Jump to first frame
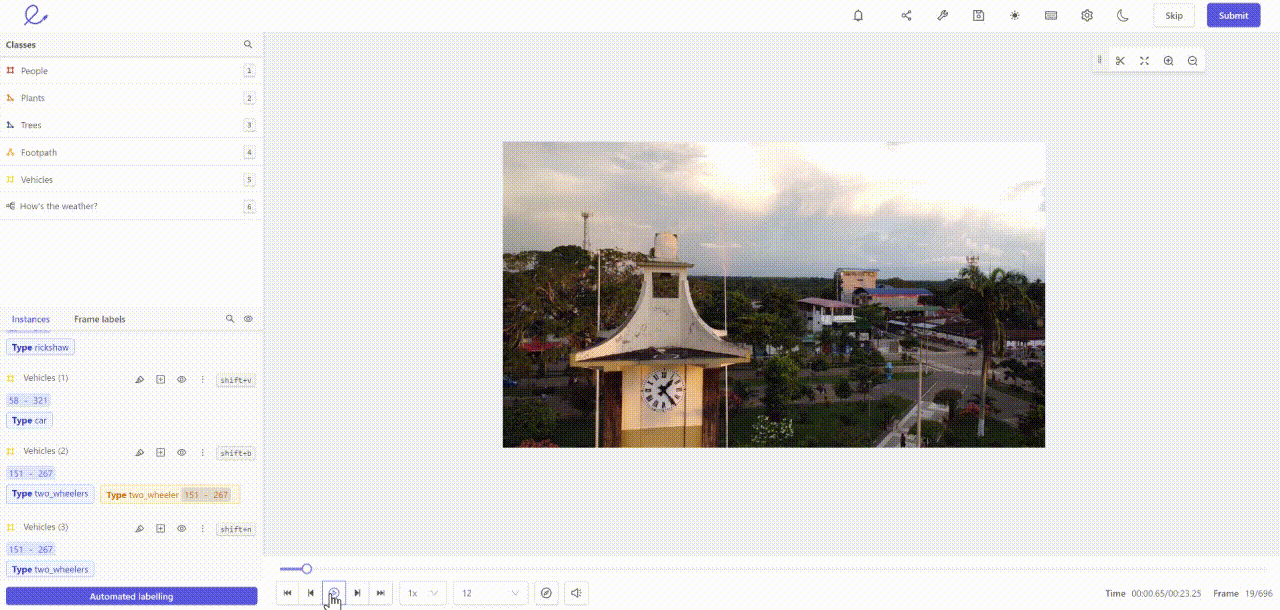 click(287, 593)
